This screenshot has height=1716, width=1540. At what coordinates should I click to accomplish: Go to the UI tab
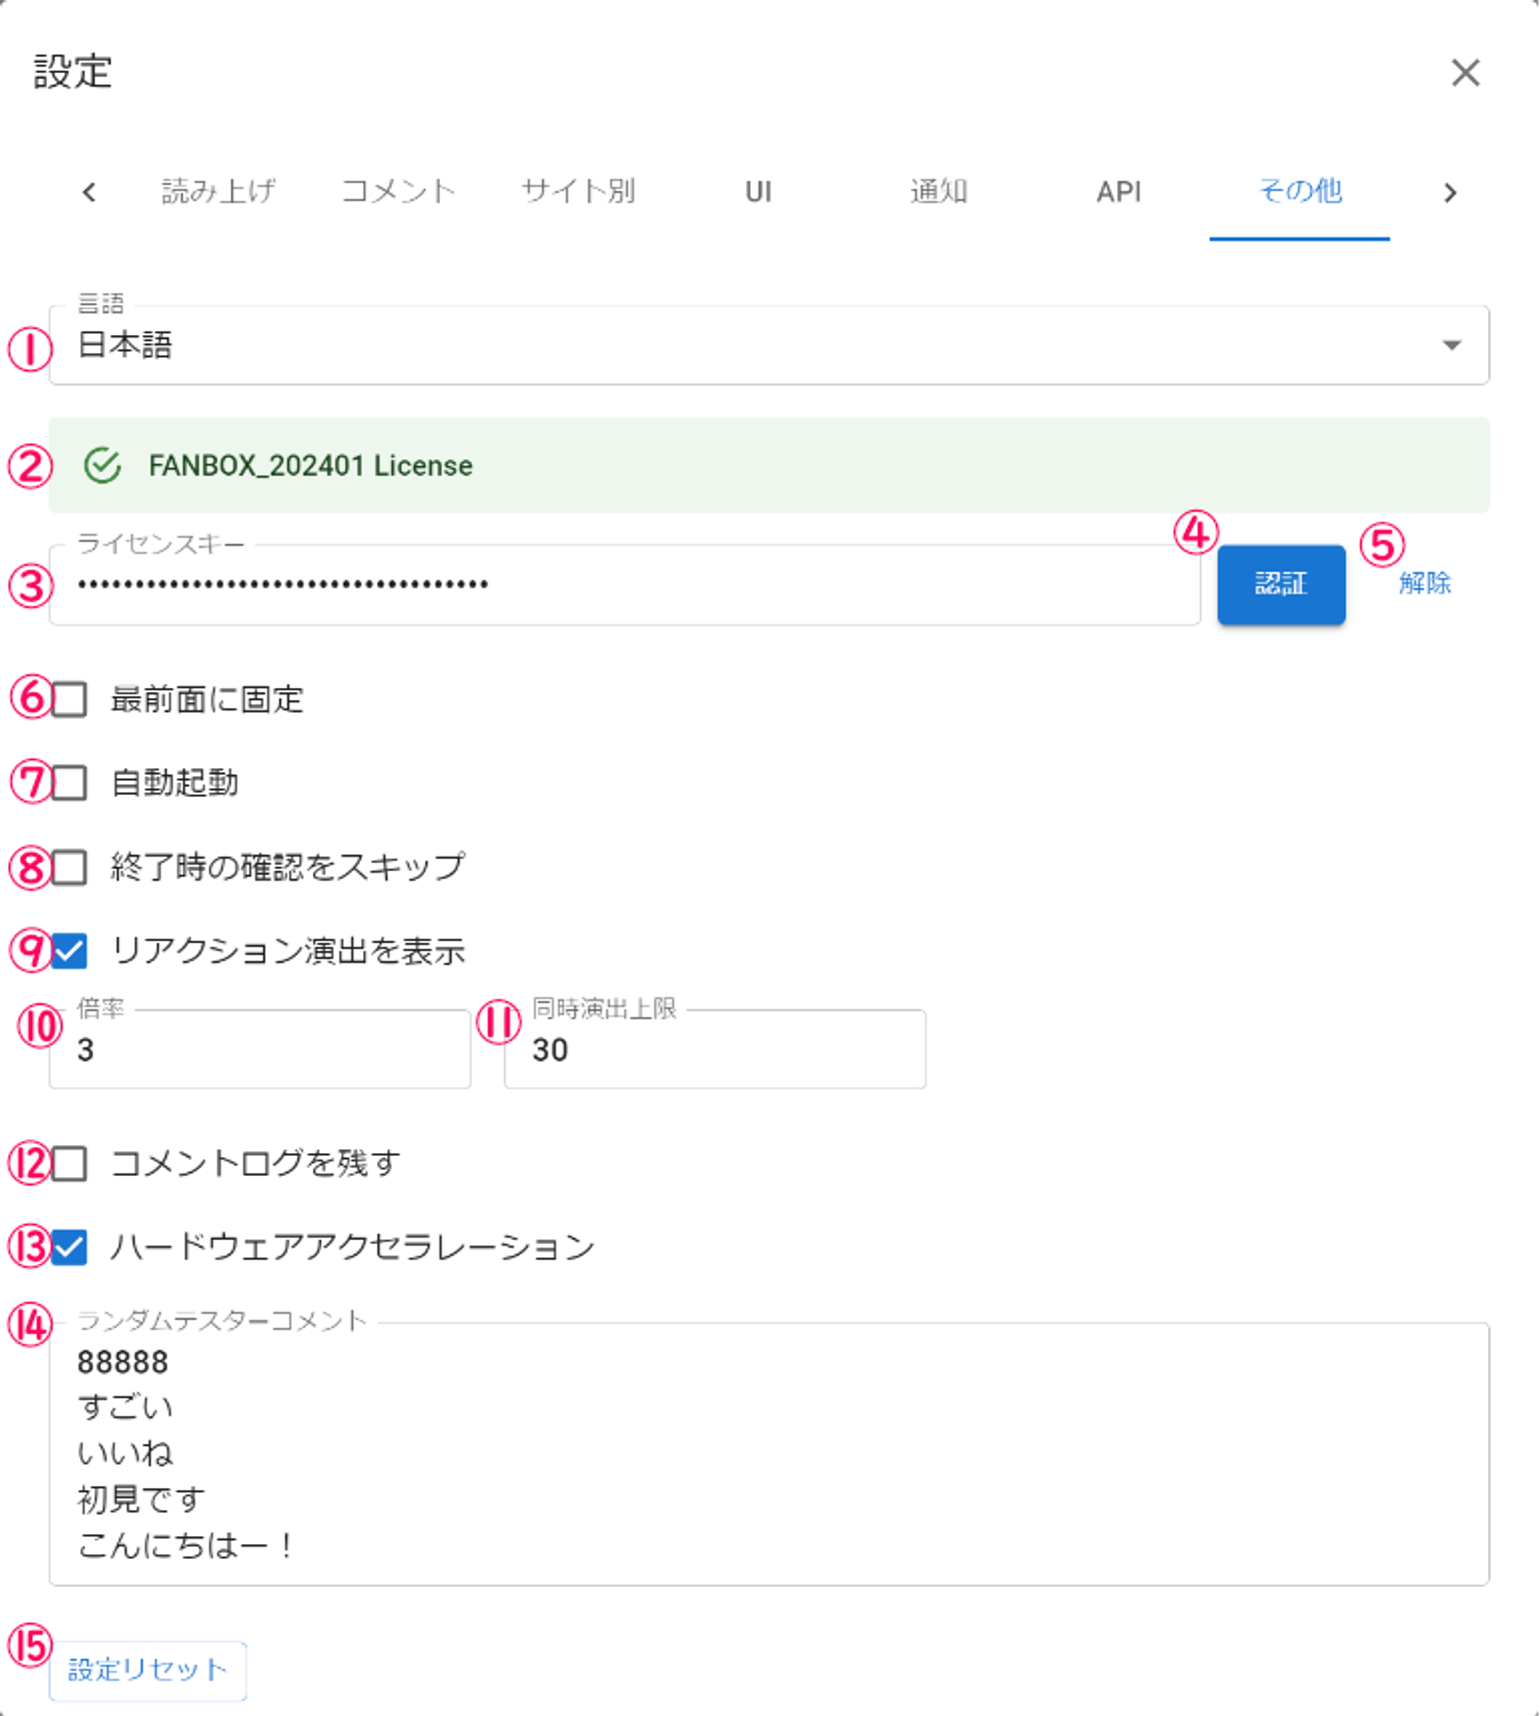[x=758, y=191]
